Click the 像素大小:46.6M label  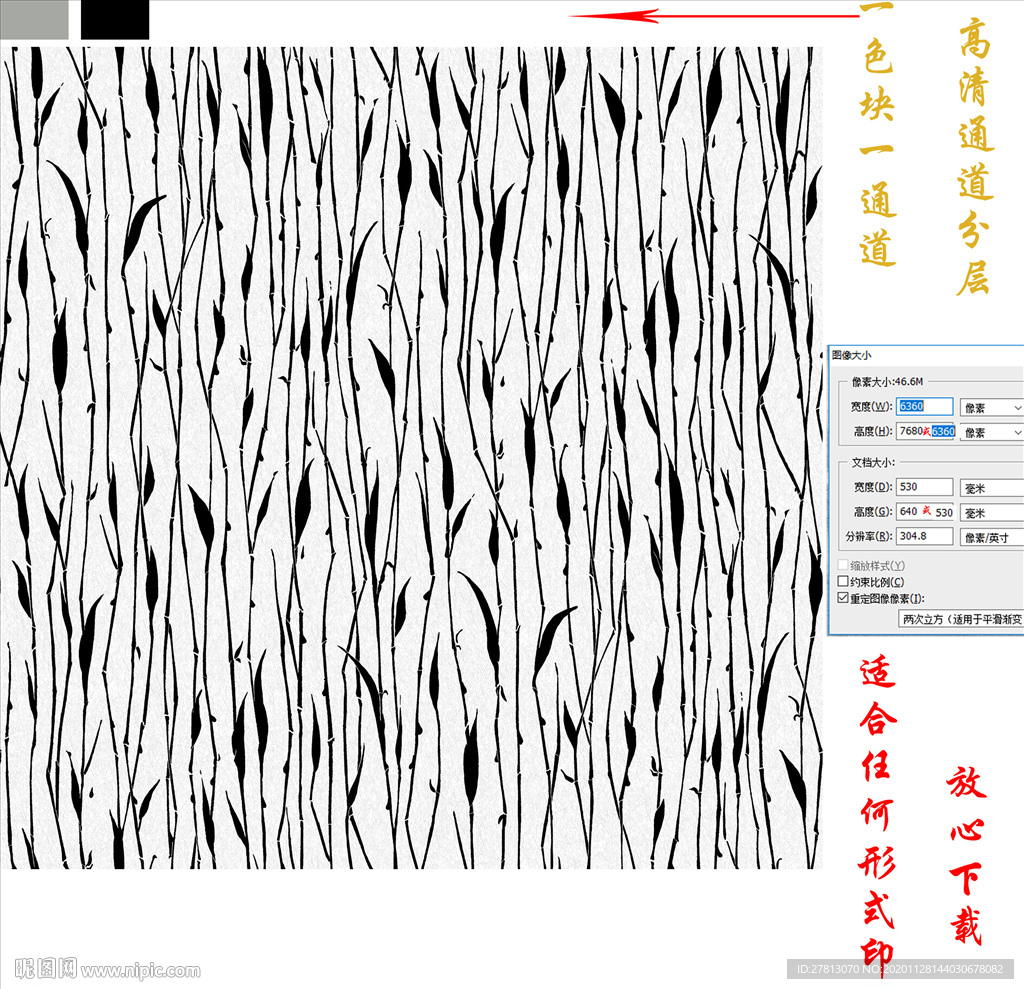(x=887, y=381)
